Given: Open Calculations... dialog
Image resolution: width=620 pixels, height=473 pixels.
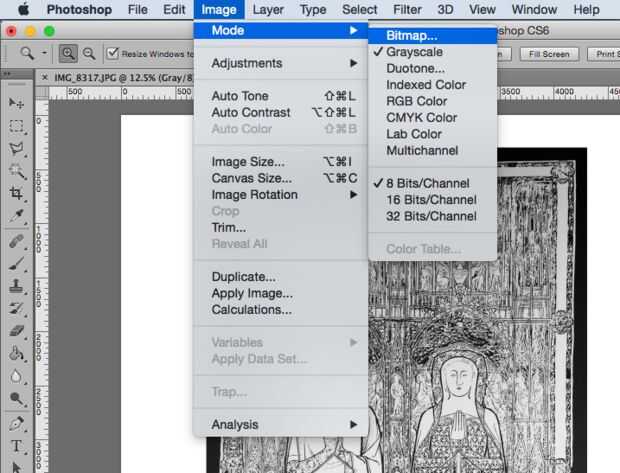Looking at the screenshot, I should pos(280,310).
